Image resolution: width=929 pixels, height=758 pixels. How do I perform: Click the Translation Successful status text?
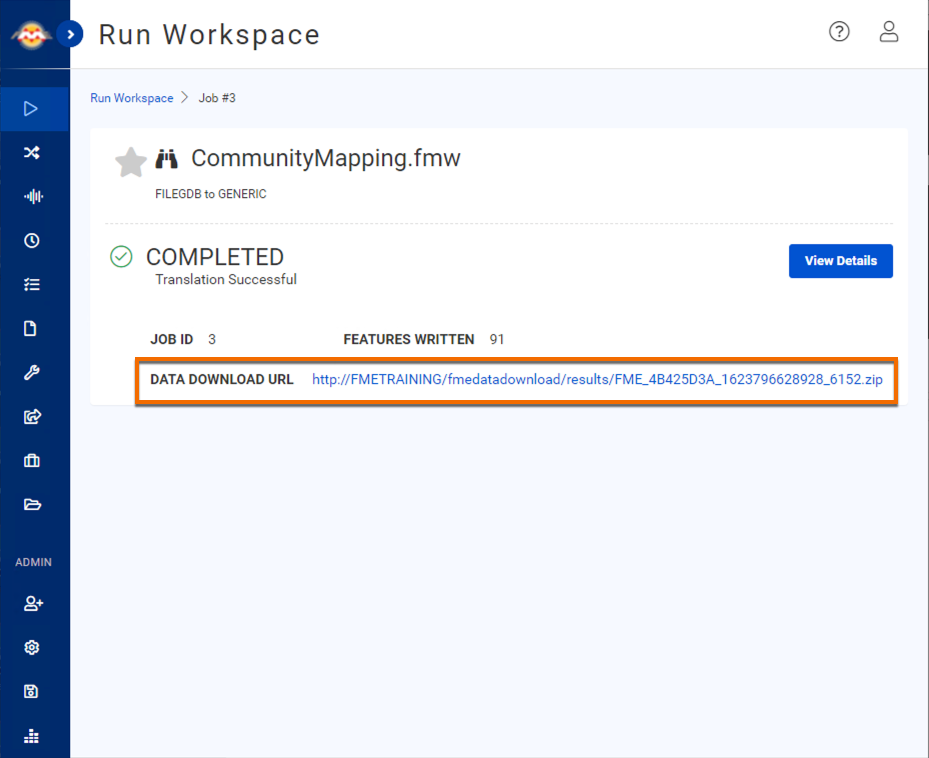[226, 279]
